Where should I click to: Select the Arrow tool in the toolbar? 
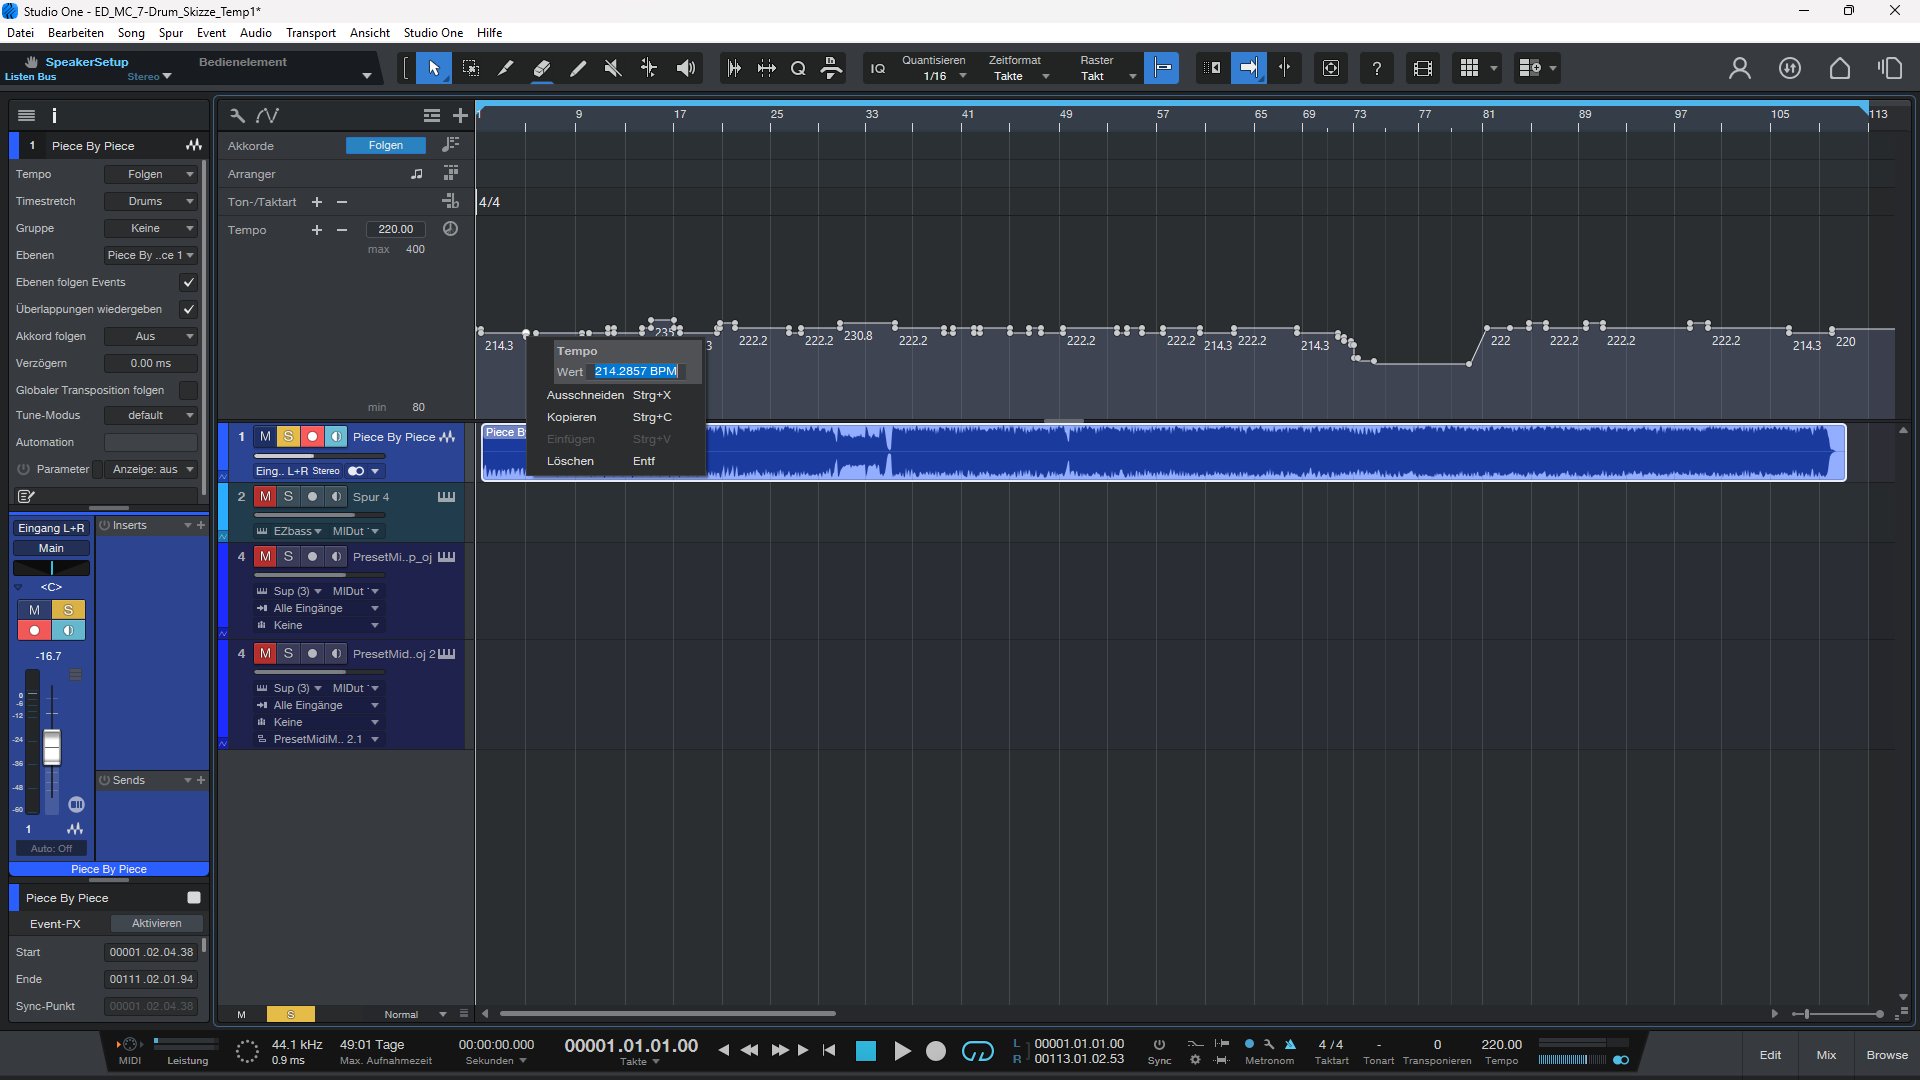433,68
